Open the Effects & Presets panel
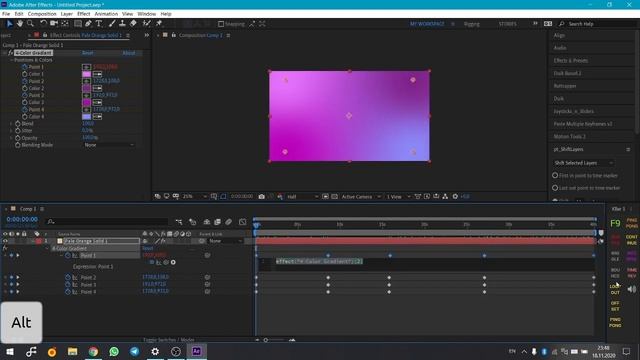This screenshot has width=640, height=360. [571, 60]
